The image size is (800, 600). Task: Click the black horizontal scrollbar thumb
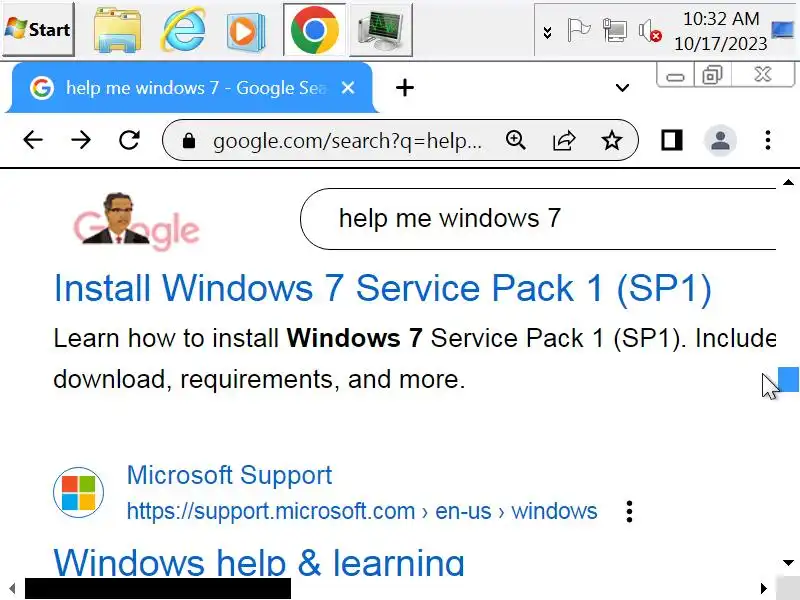pyautogui.click(x=158, y=588)
